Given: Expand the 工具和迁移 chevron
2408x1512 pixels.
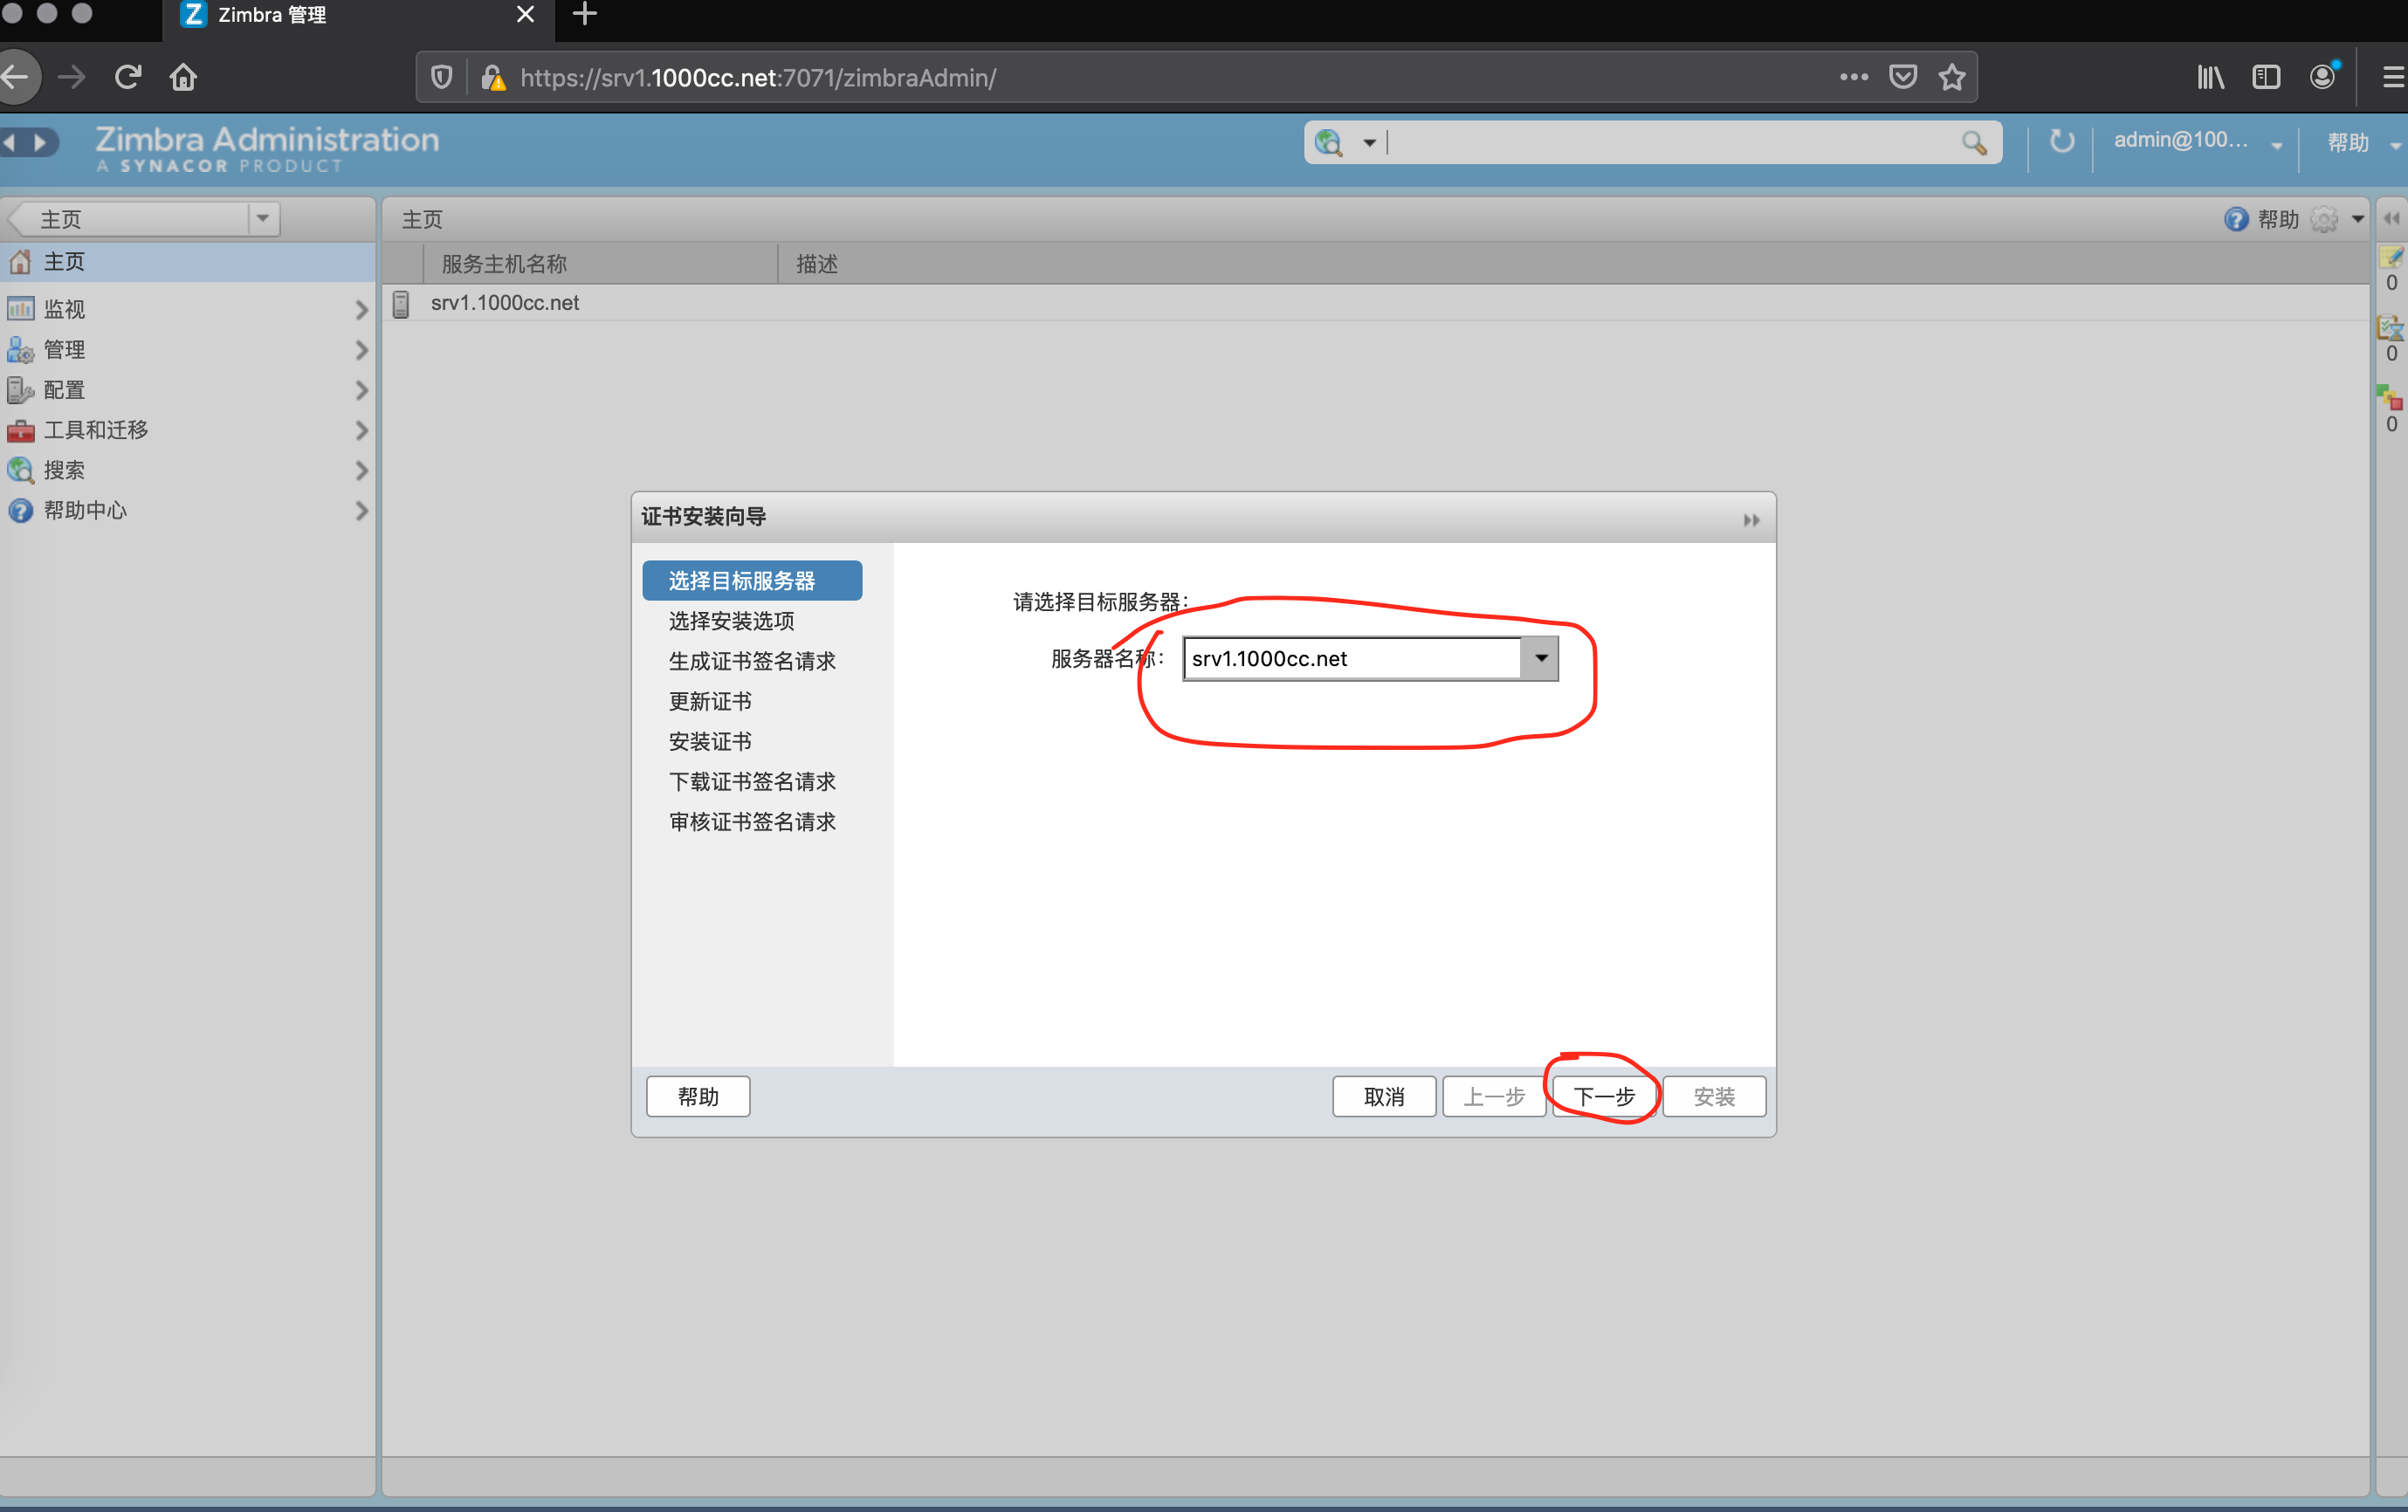Looking at the screenshot, I should (x=361, y=430).
